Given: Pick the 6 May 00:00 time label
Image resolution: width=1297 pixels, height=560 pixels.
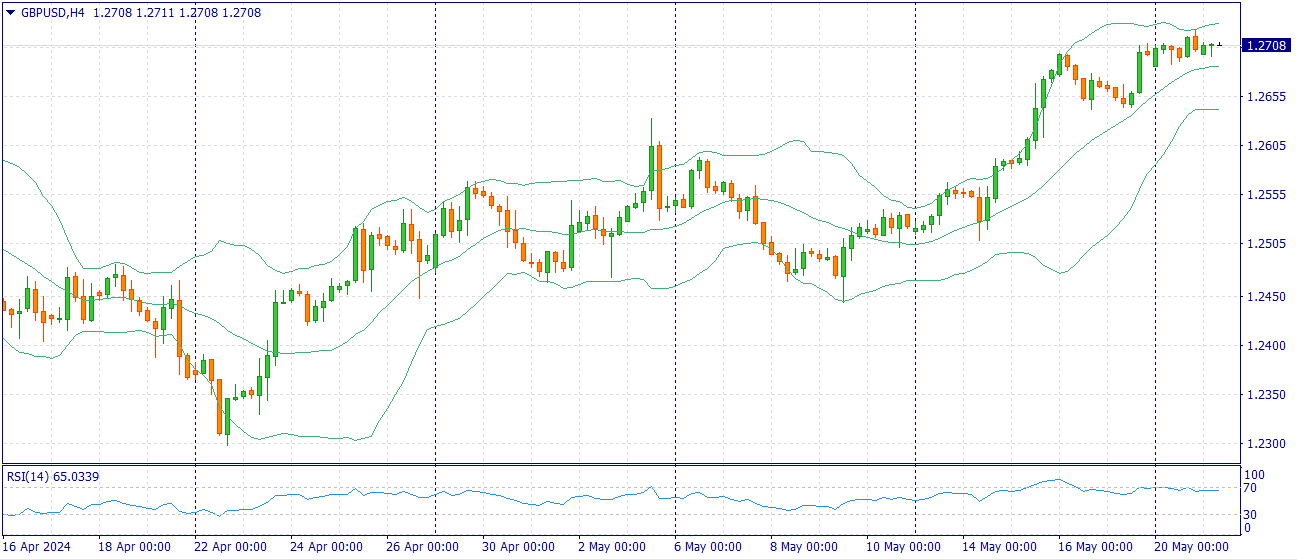Looking at the screenshot, I should click(x=707, y=547).
